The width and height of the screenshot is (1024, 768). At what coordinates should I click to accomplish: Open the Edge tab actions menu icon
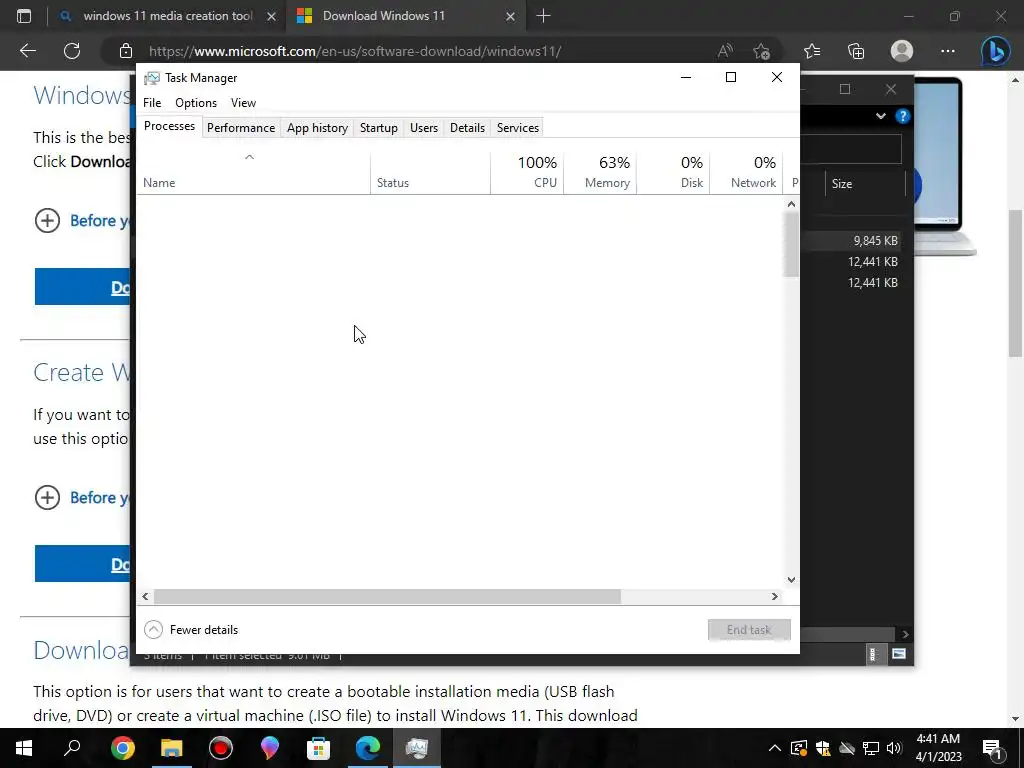click(x=24, y=16)
